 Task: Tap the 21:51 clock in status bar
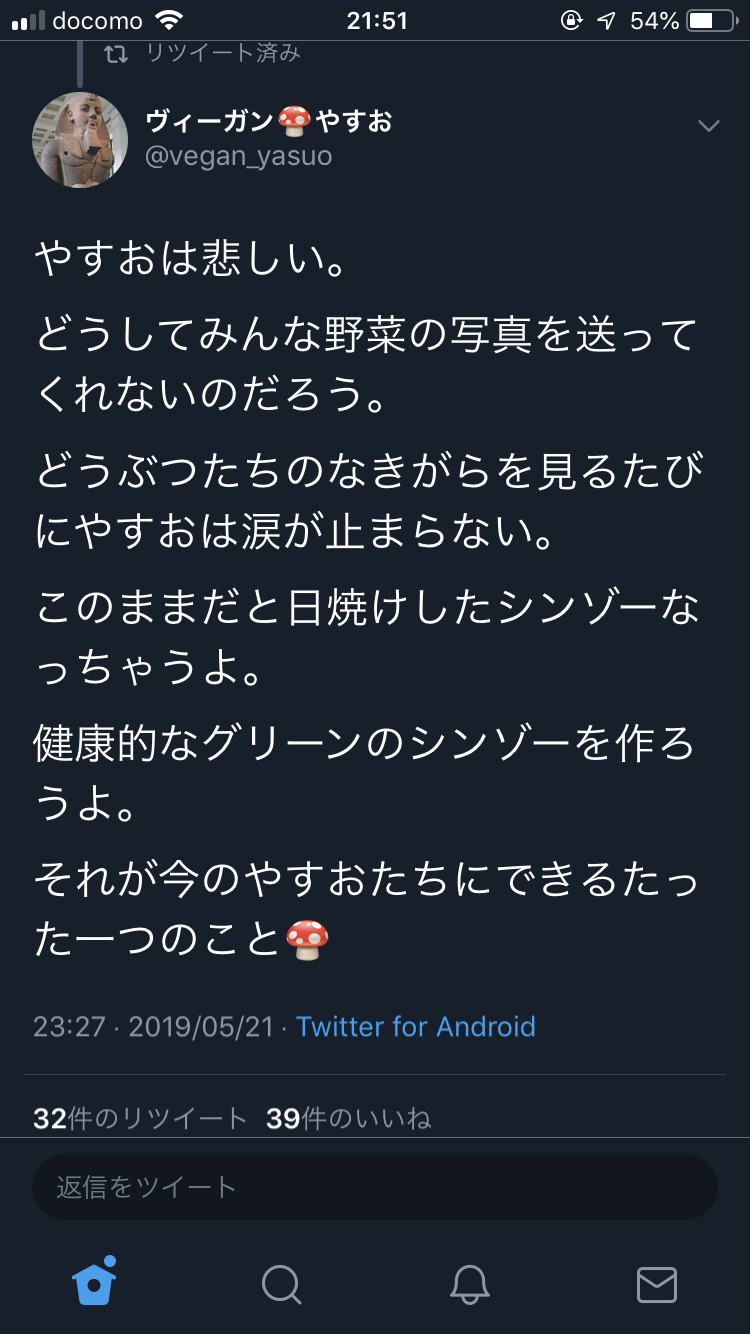point(377,20)
